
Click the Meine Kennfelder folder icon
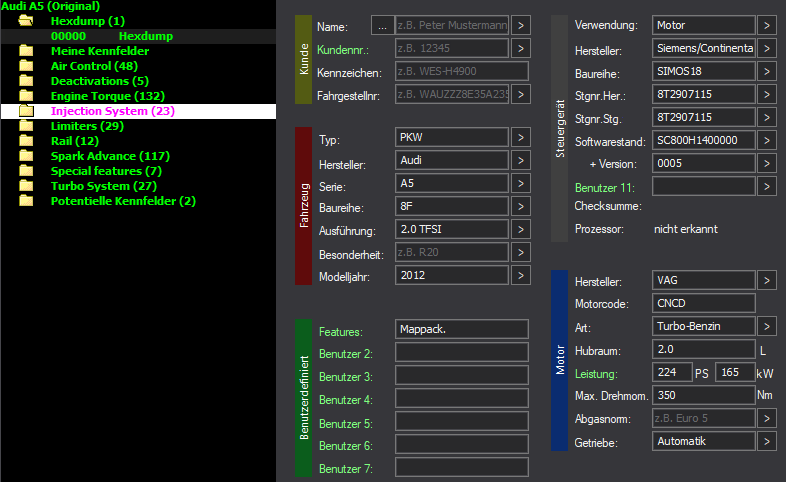coord(26,51)
